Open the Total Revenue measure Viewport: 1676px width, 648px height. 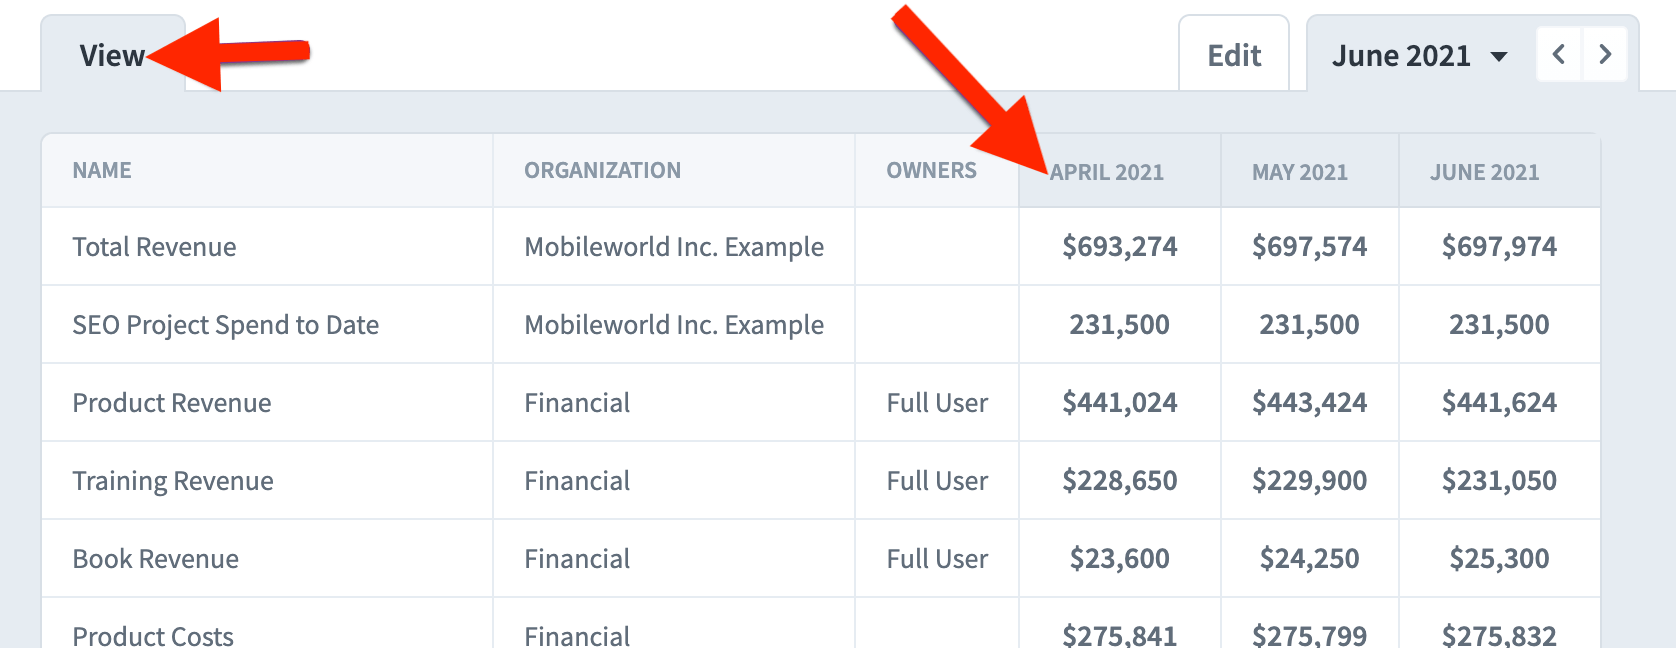pos(155,247)
